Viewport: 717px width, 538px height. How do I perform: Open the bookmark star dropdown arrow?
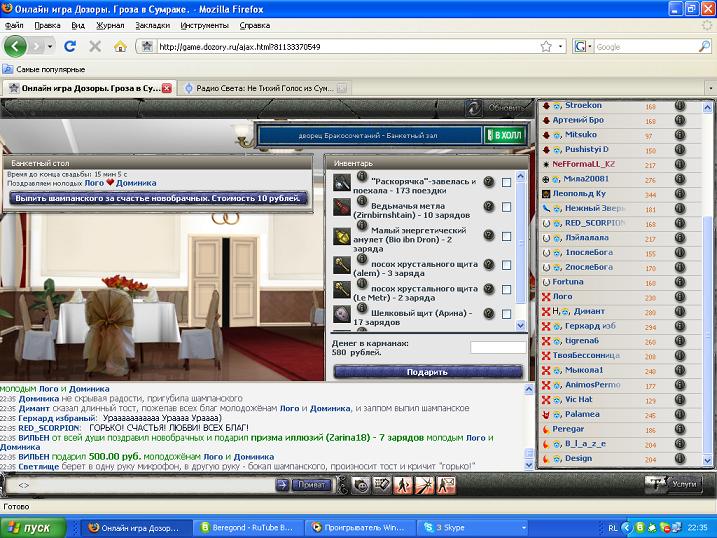[561, 46]
